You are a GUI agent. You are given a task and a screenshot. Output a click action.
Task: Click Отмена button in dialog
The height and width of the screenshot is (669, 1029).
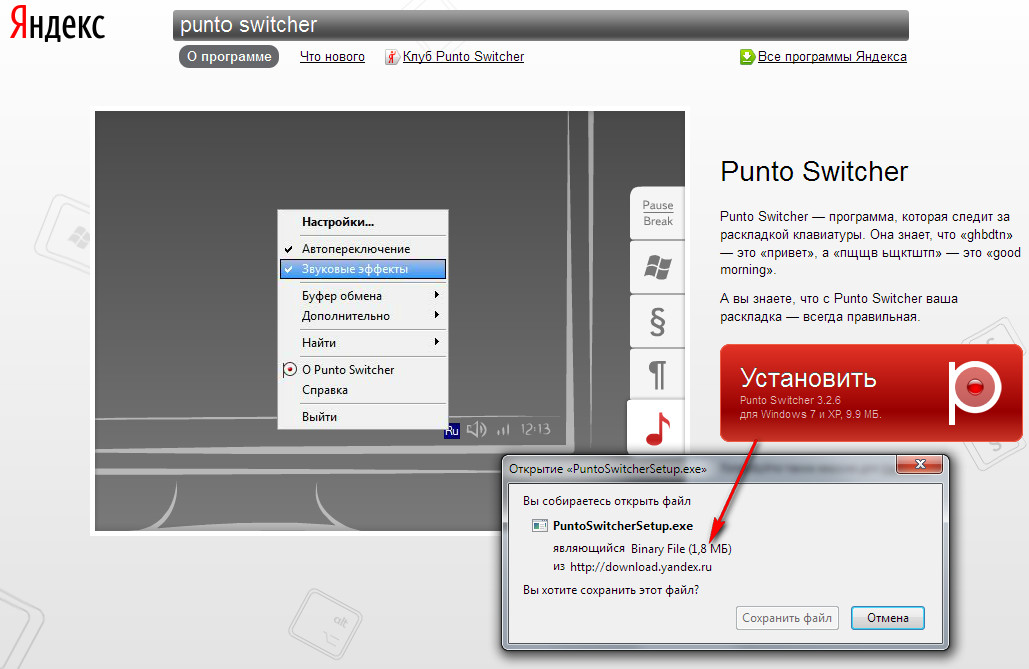tap(887, 618)
